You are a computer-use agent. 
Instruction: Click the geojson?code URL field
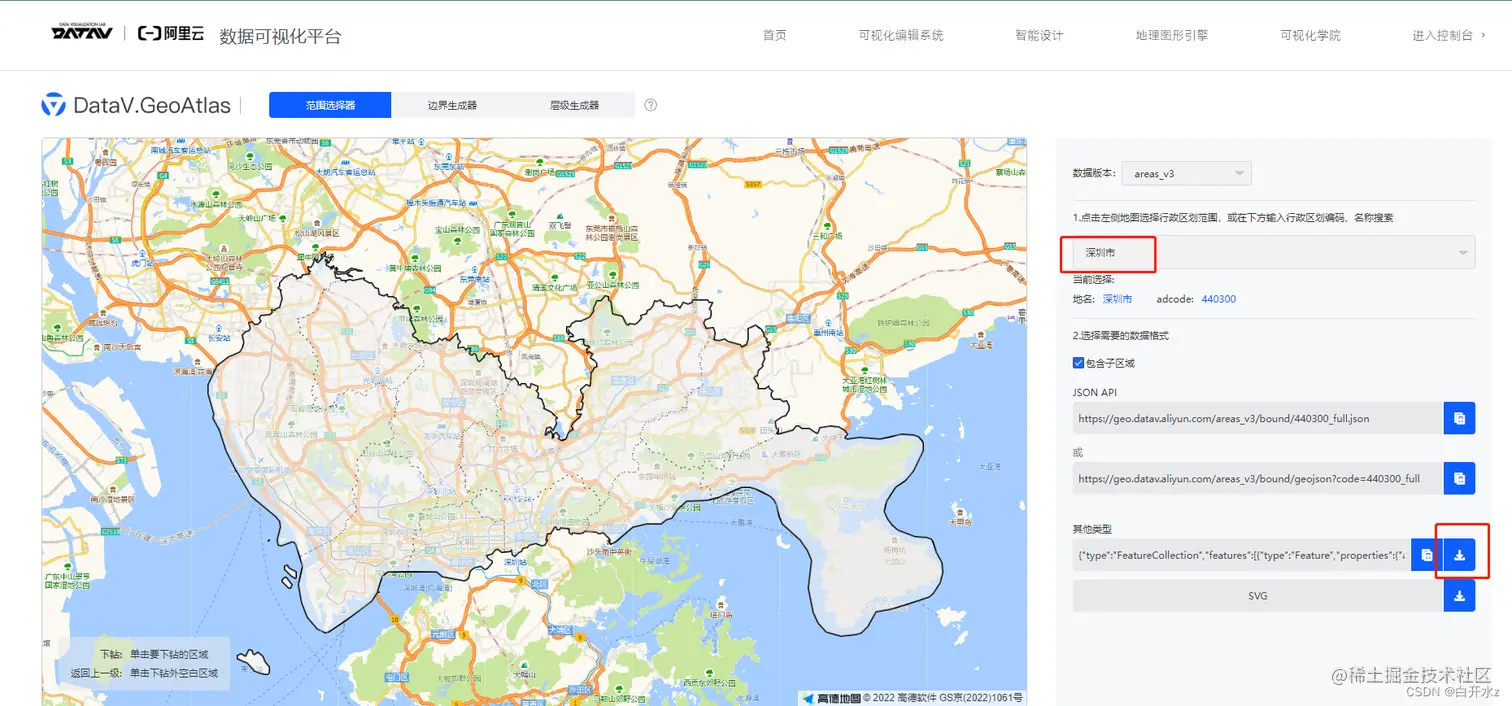pyautogui.click(x=1257, y=479)
